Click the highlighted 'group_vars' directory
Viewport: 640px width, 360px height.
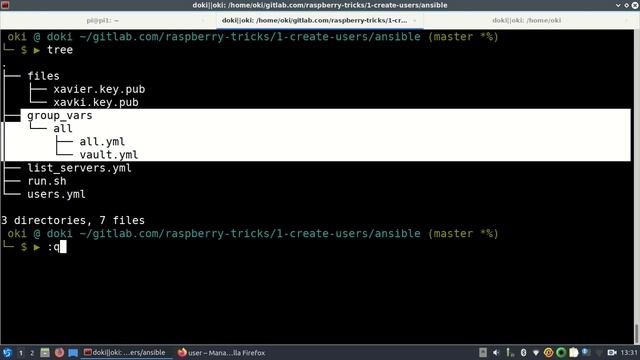click(x=60, y=116)
